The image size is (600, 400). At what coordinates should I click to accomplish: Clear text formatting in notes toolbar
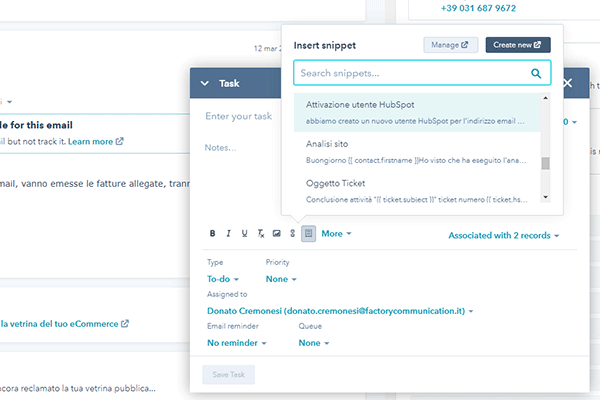pos(261,233)
